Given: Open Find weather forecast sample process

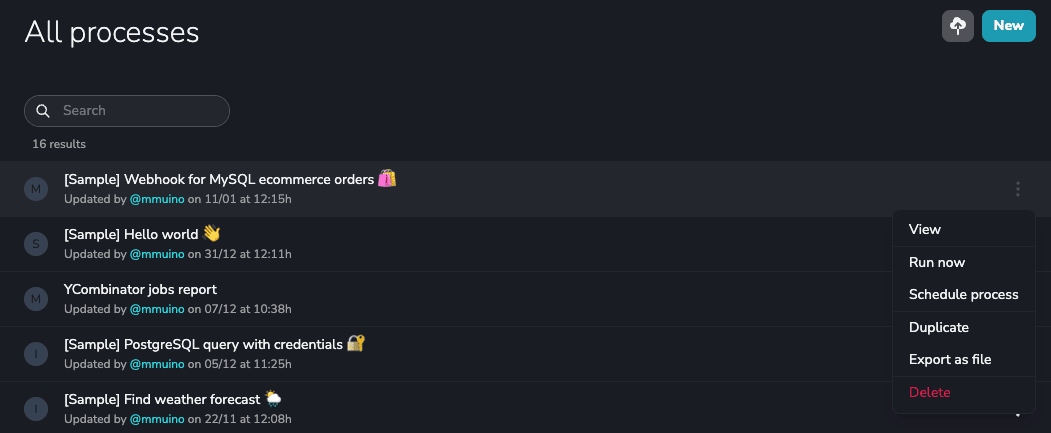Looking at the screenshot, I should tap(172, 399).
